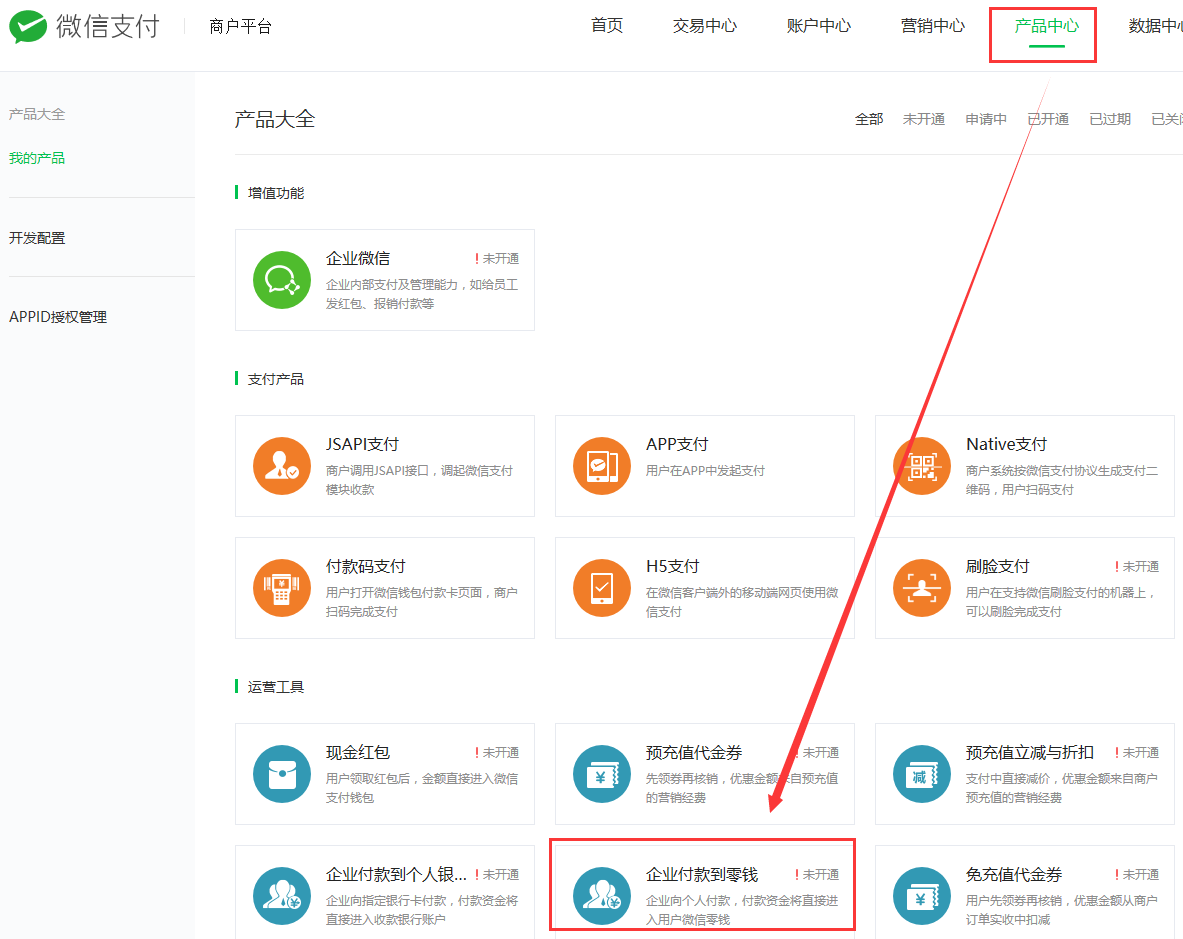
Task: Open the 现金红包 product title
Action: click(x=358, y=753)
